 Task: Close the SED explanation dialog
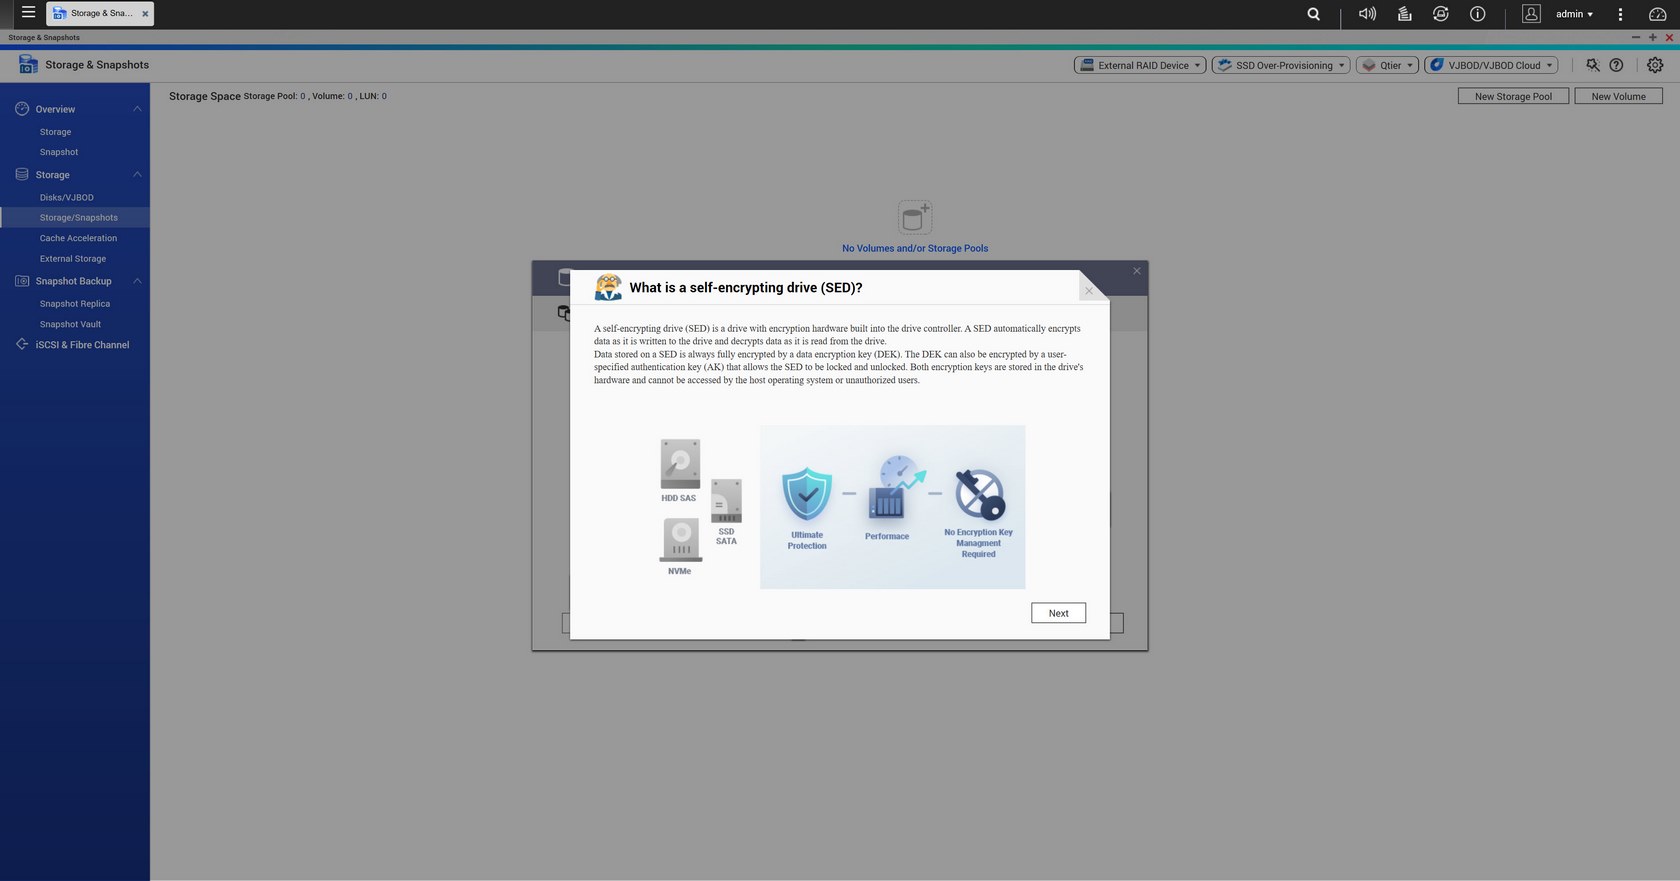click(1089, 291)
